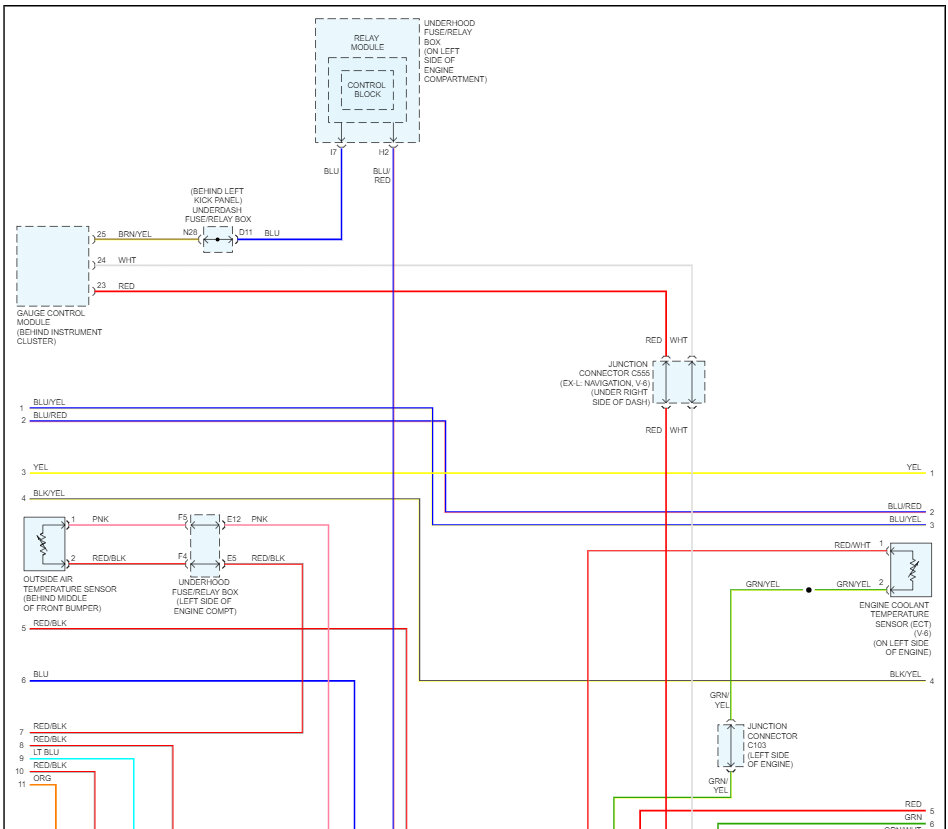The image size is (948, 829).
Task: Click the ENGINE COOLANT TEMPERATURE SENSOR caption
Action: [894, 628]
